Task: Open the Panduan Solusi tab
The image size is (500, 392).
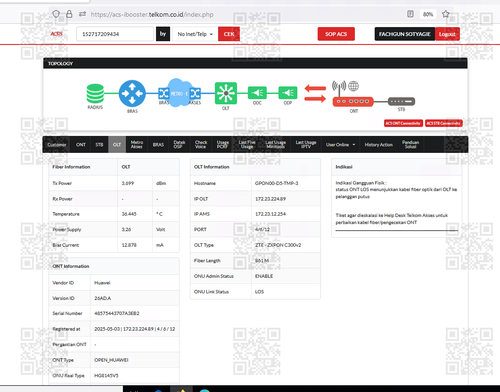Action: point(410,144)
